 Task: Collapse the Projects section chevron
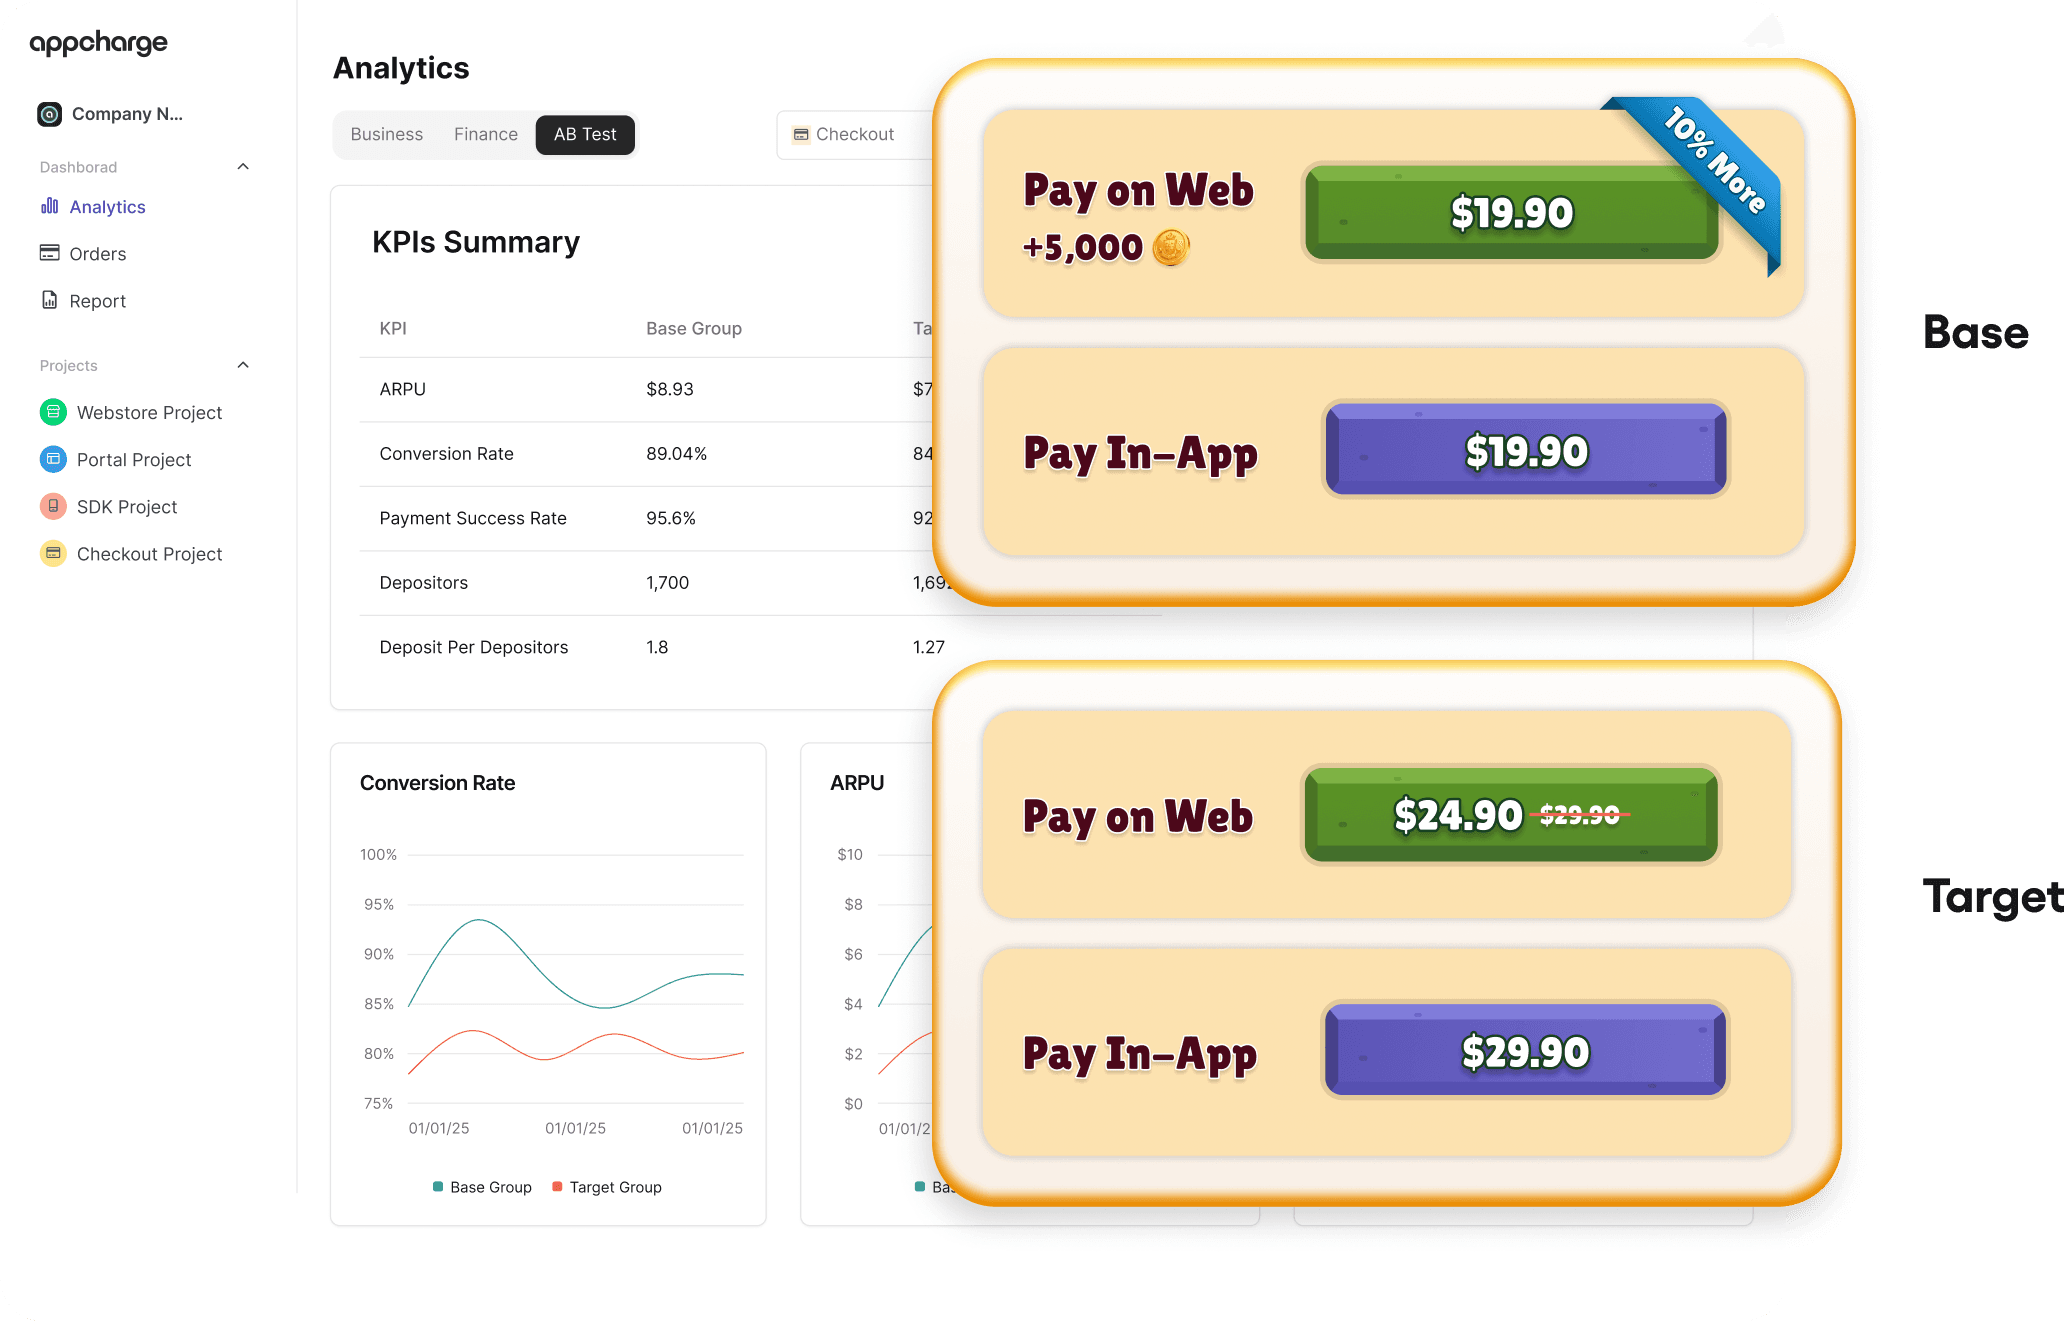243,365
